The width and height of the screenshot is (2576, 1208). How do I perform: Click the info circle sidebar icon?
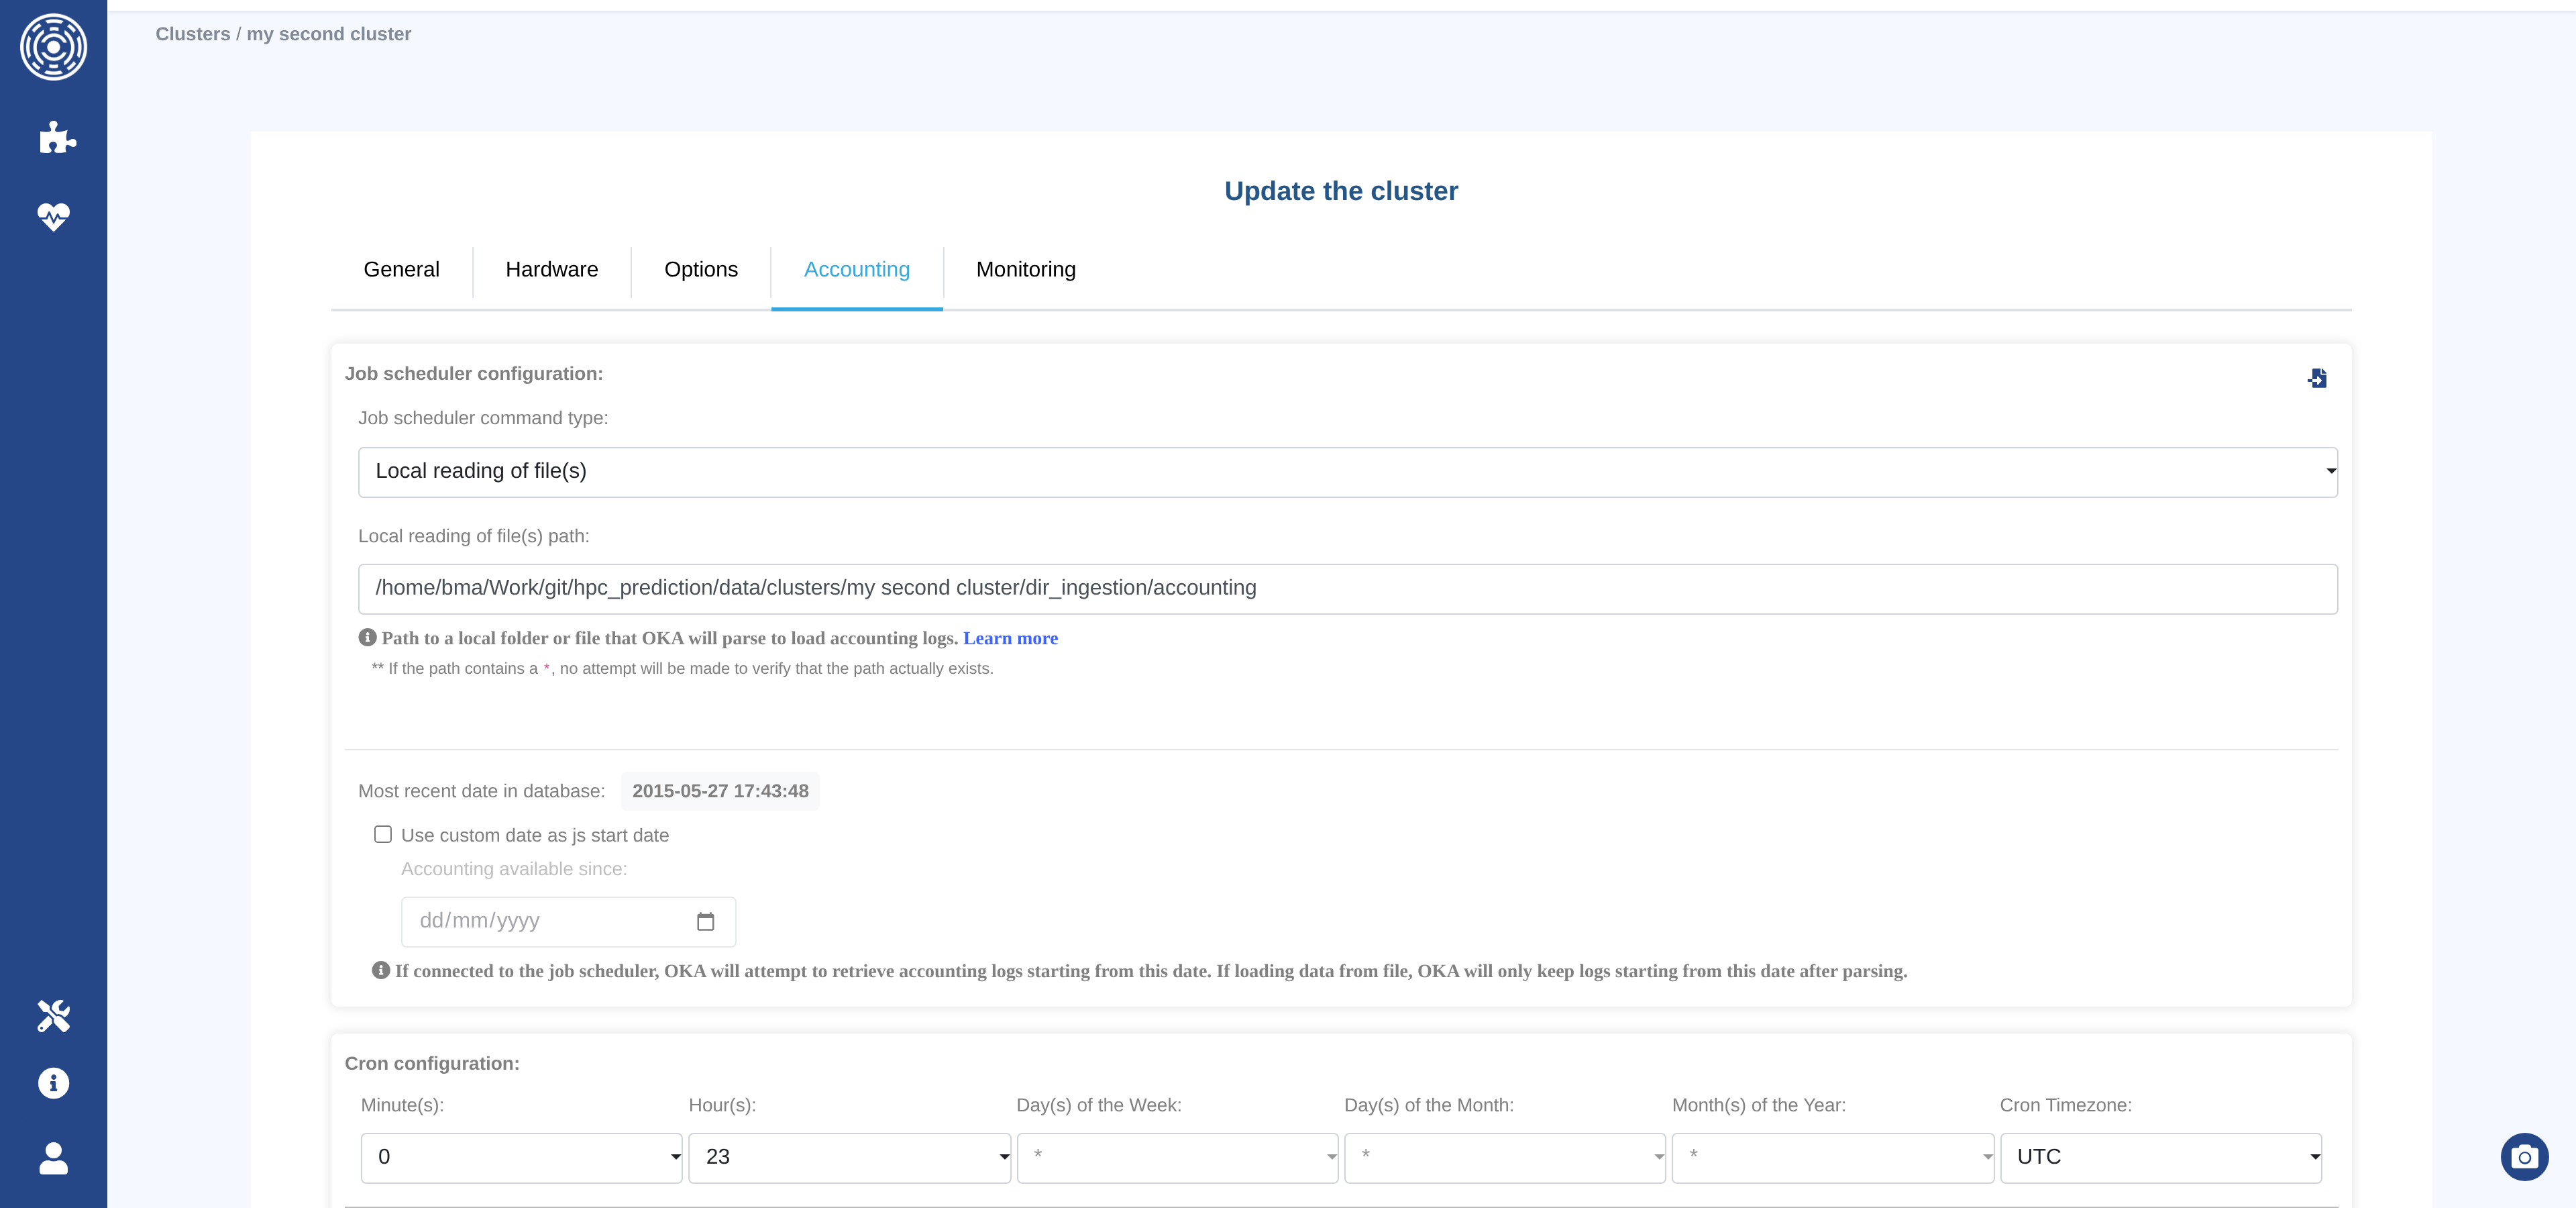(x=53, y=1083)
